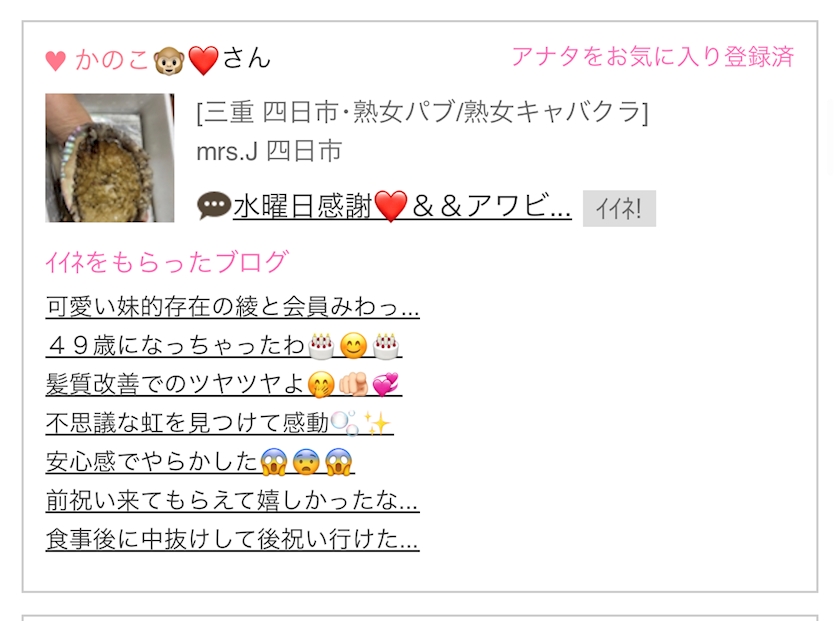Open blog 前祝い来てもらえて嬉しかったな…
Viewport: 840px width, 621px height.
[x=232, y=500]
